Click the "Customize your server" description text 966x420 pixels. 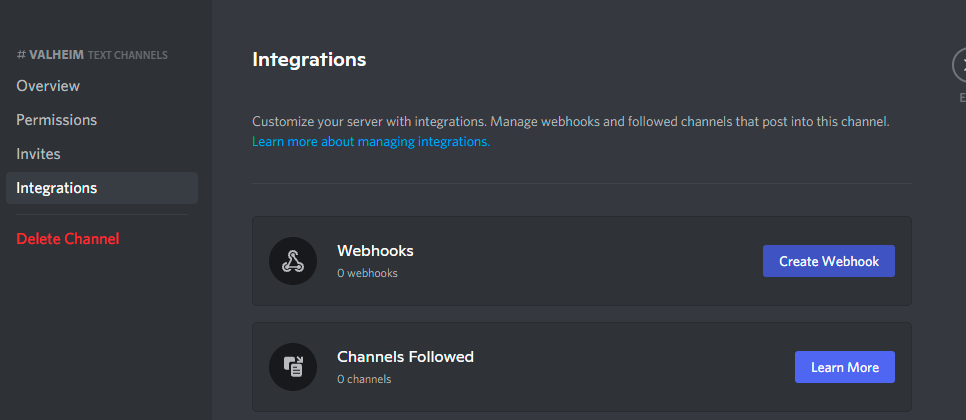[x=570, y=122]
